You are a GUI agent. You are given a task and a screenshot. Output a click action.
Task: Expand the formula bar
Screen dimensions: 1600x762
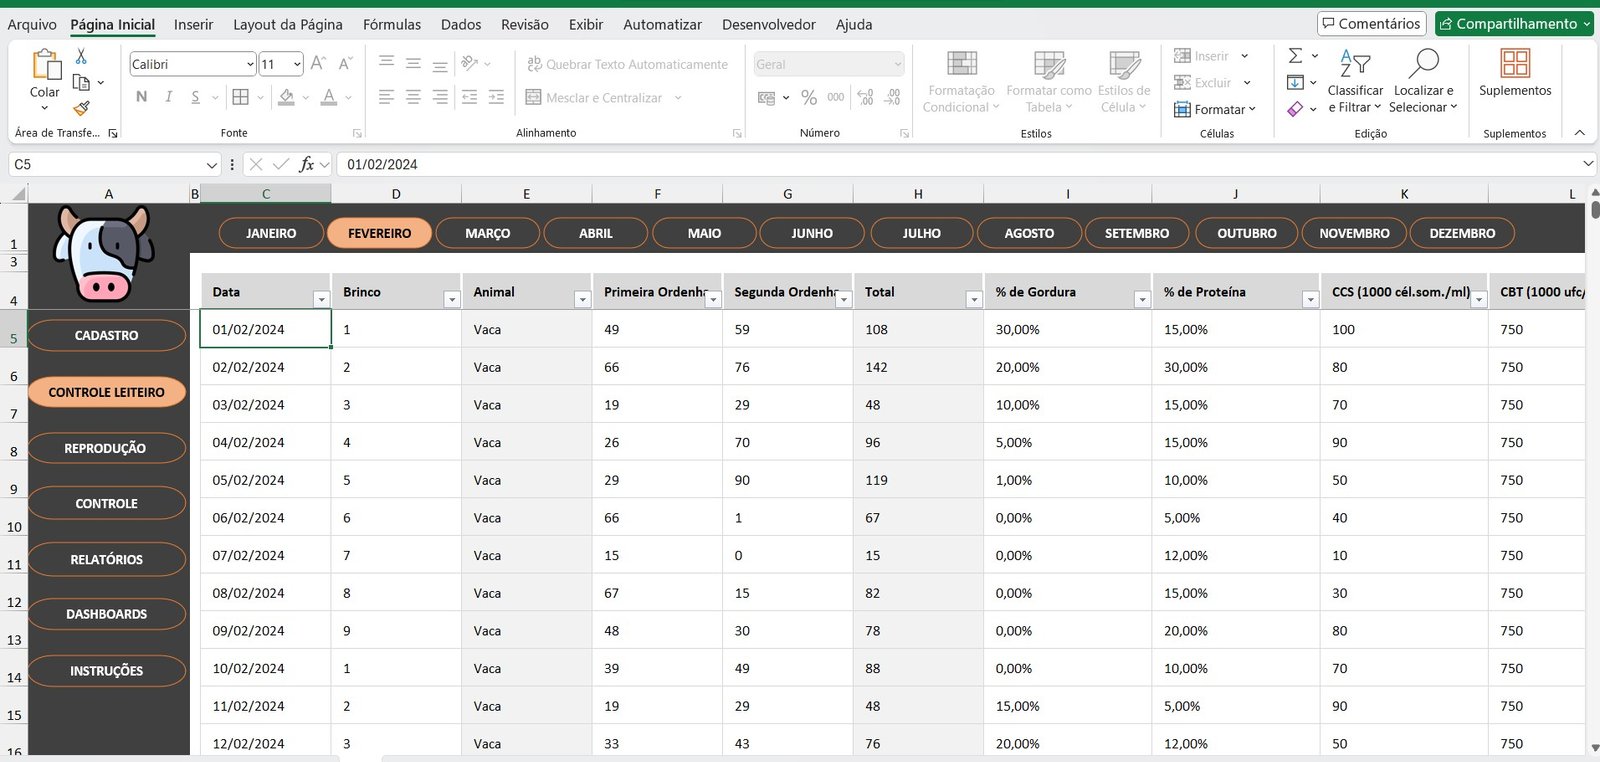click(1588, 164)
